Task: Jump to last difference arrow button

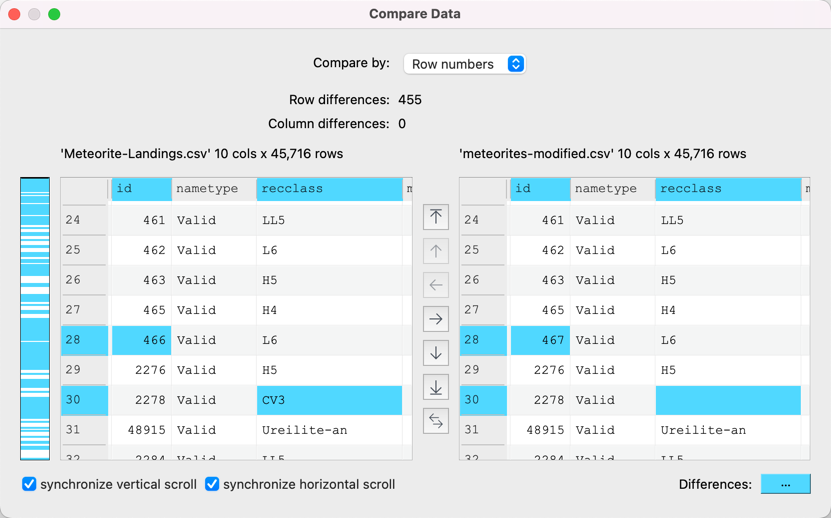Action: click(436, 387)
